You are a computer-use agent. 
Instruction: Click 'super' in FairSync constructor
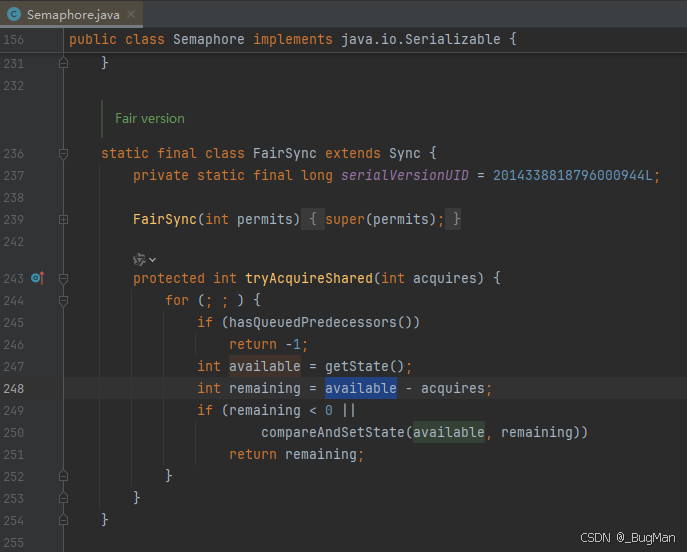point(345,219)
